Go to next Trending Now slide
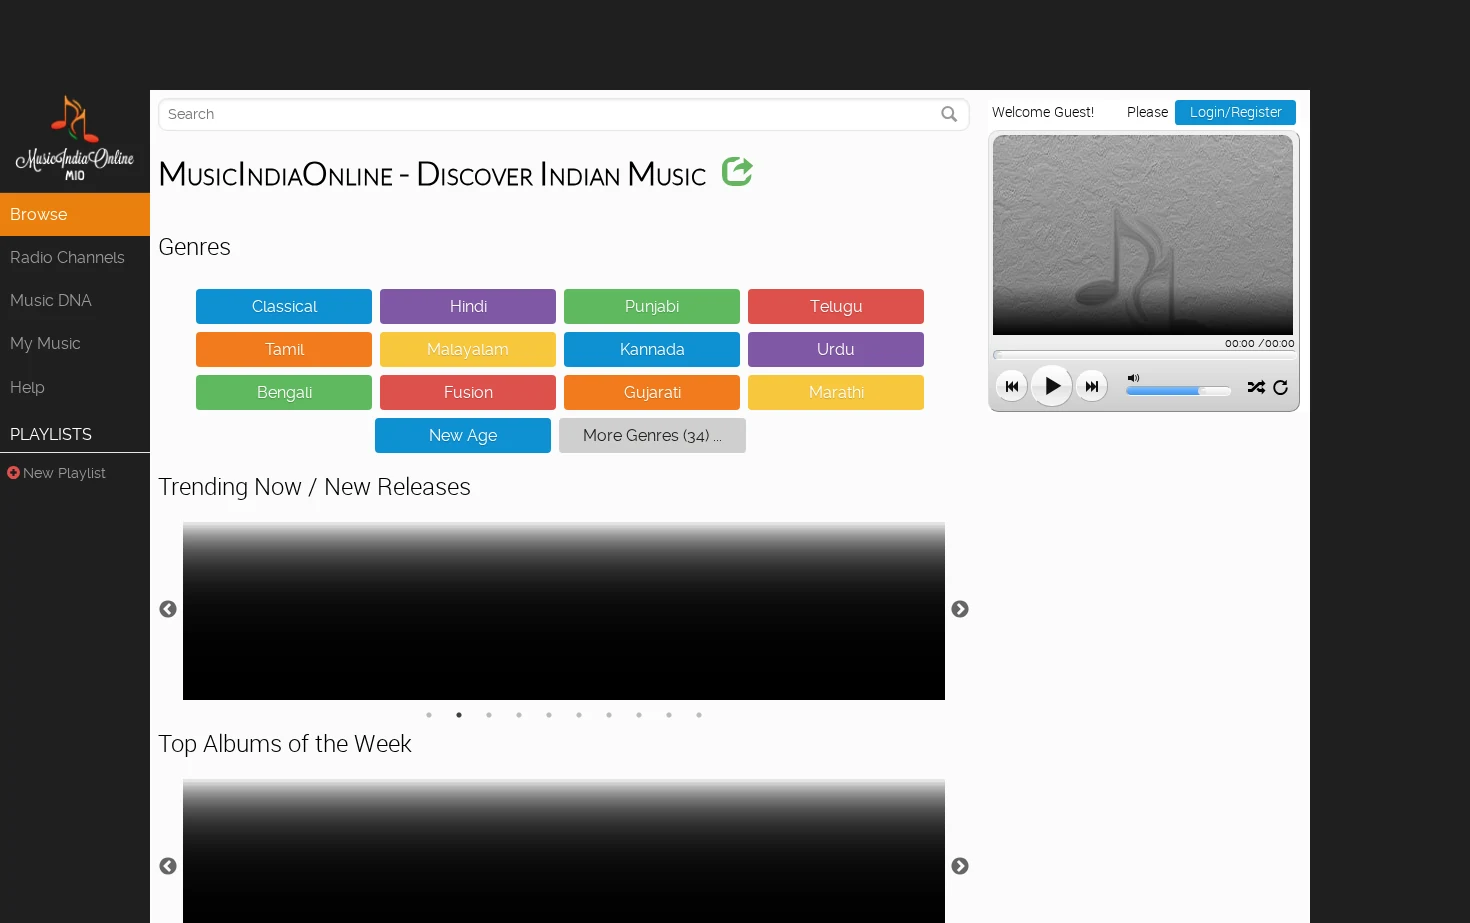1470x923 pixels. click(x=960, y=609)
